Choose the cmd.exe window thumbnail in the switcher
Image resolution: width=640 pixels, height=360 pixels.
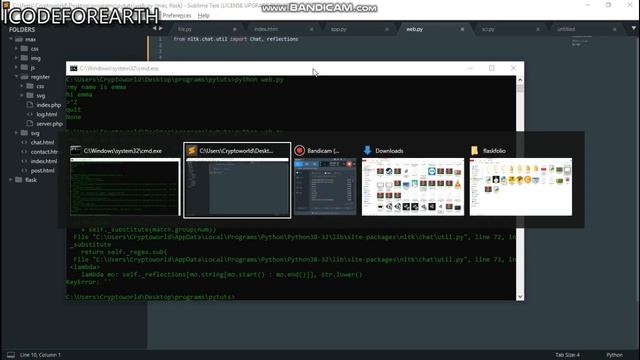(x=125, y=187)
